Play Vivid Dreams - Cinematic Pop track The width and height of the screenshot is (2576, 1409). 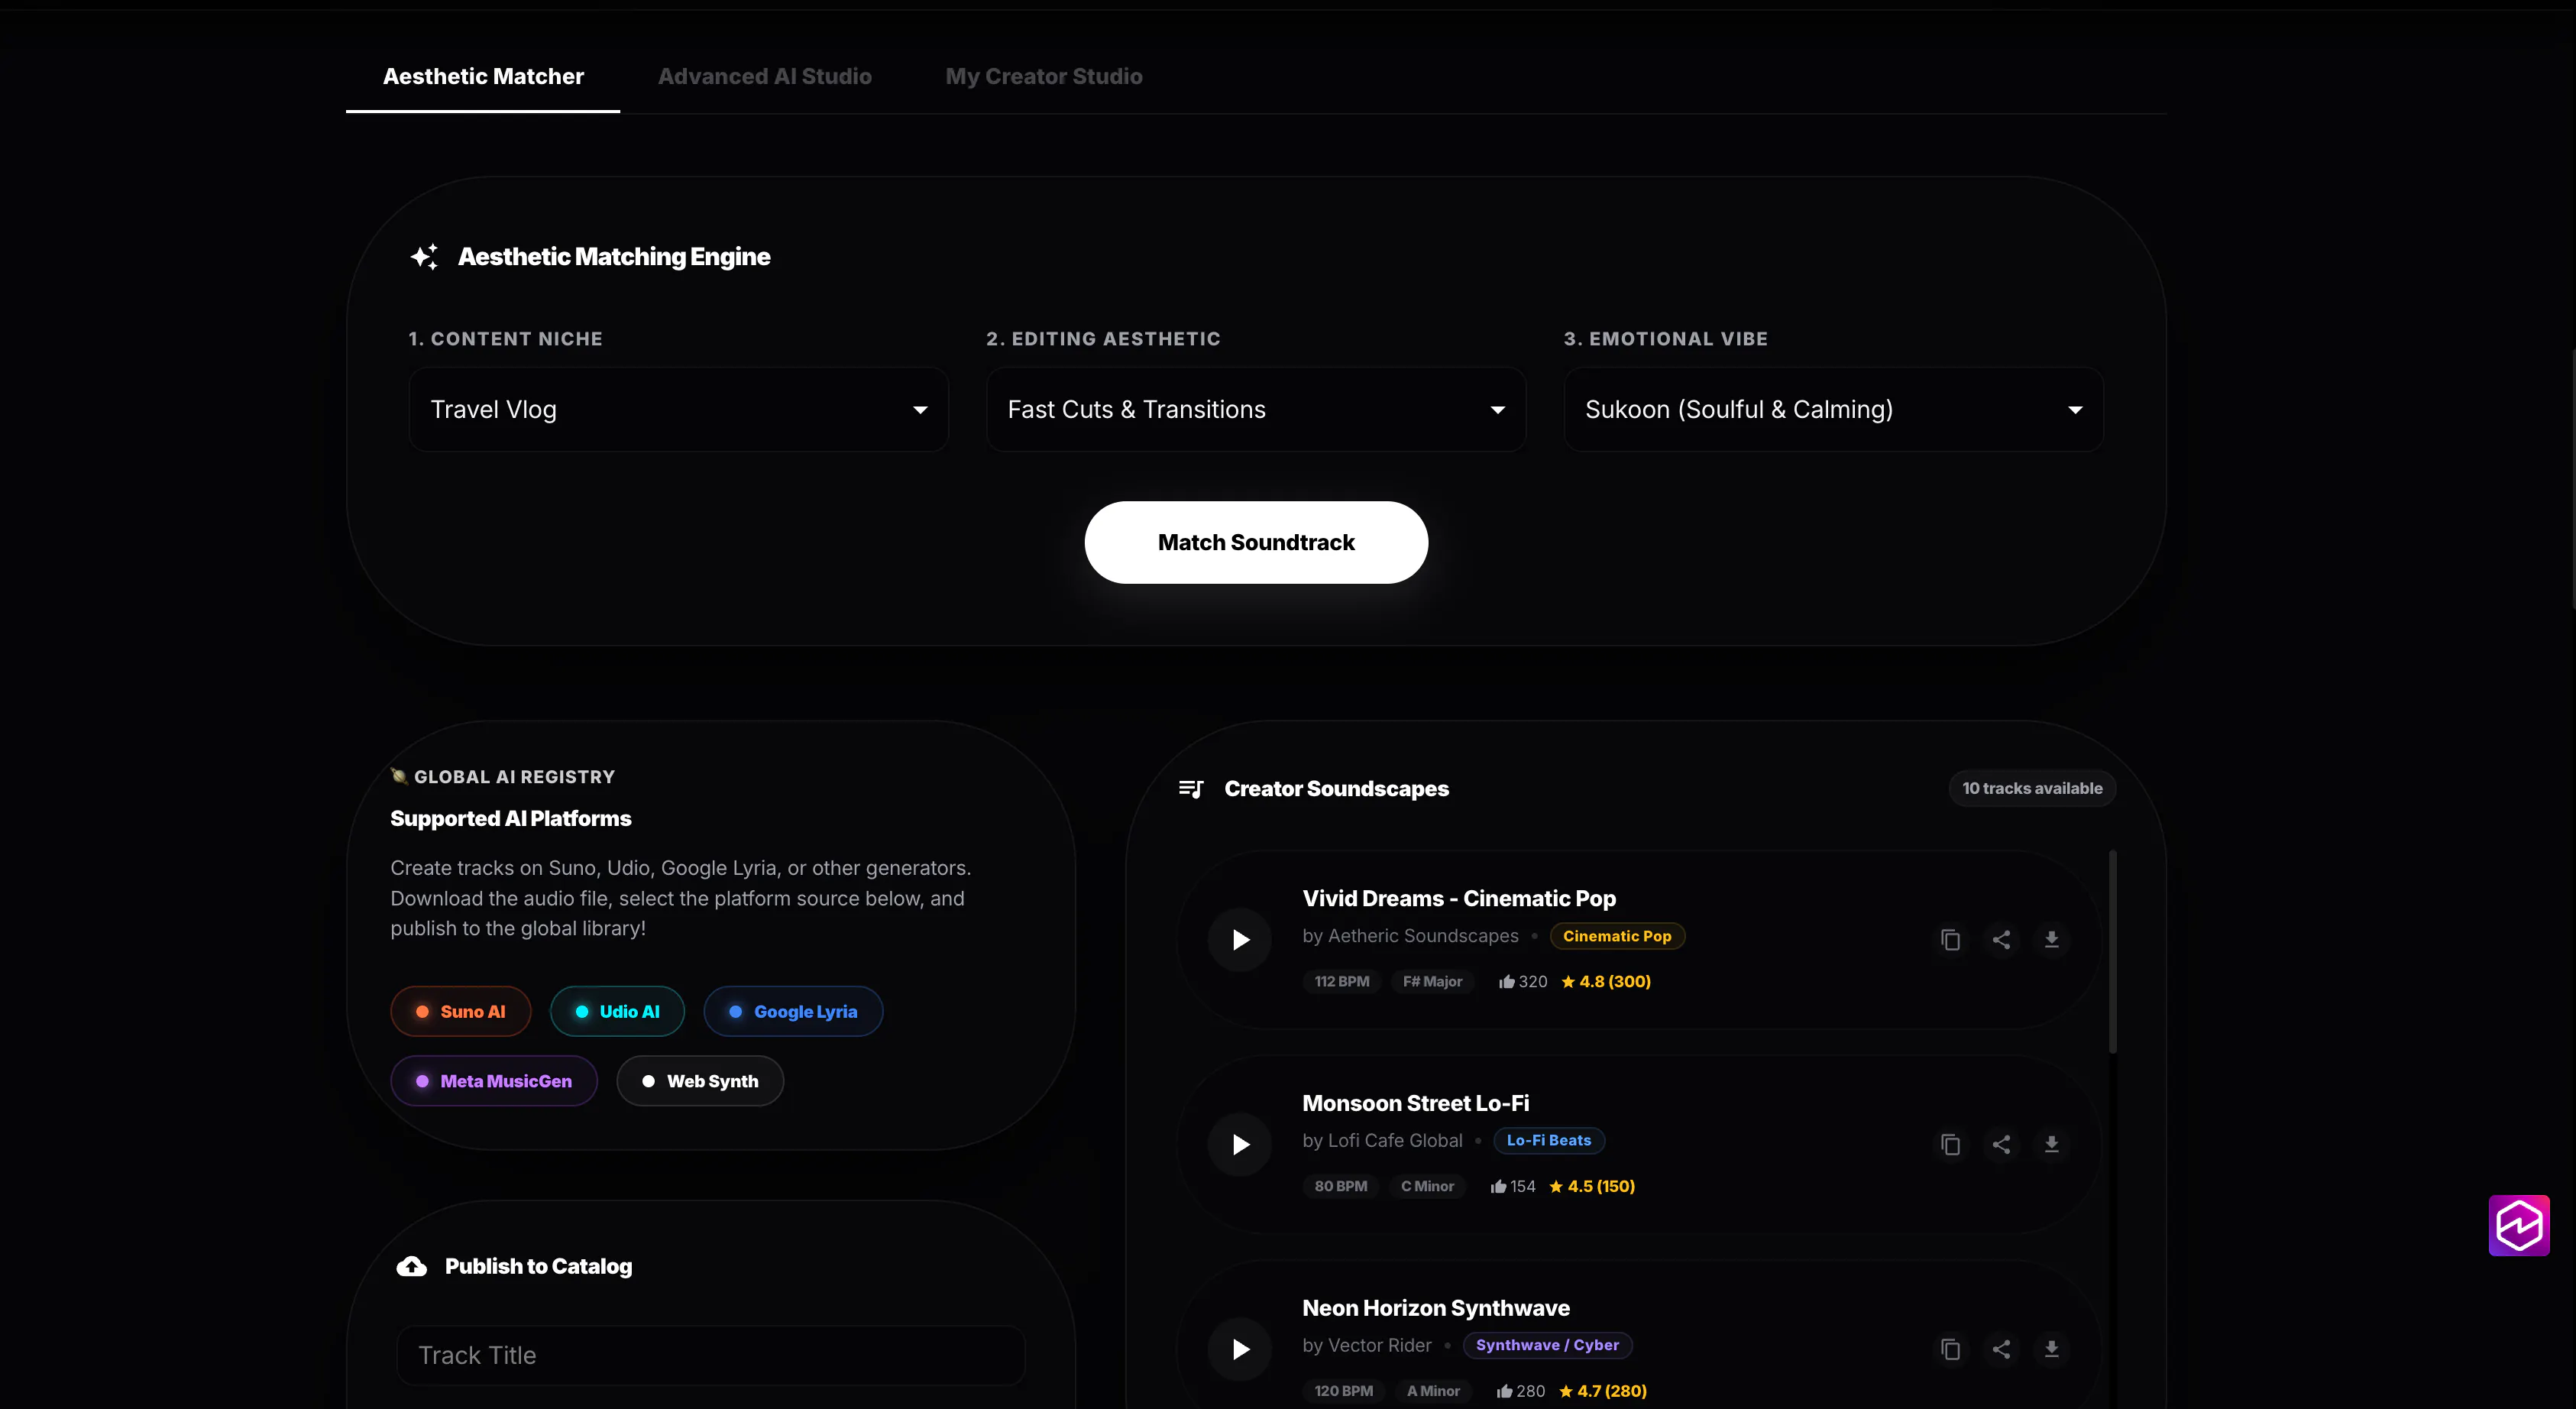(1240, 939)
